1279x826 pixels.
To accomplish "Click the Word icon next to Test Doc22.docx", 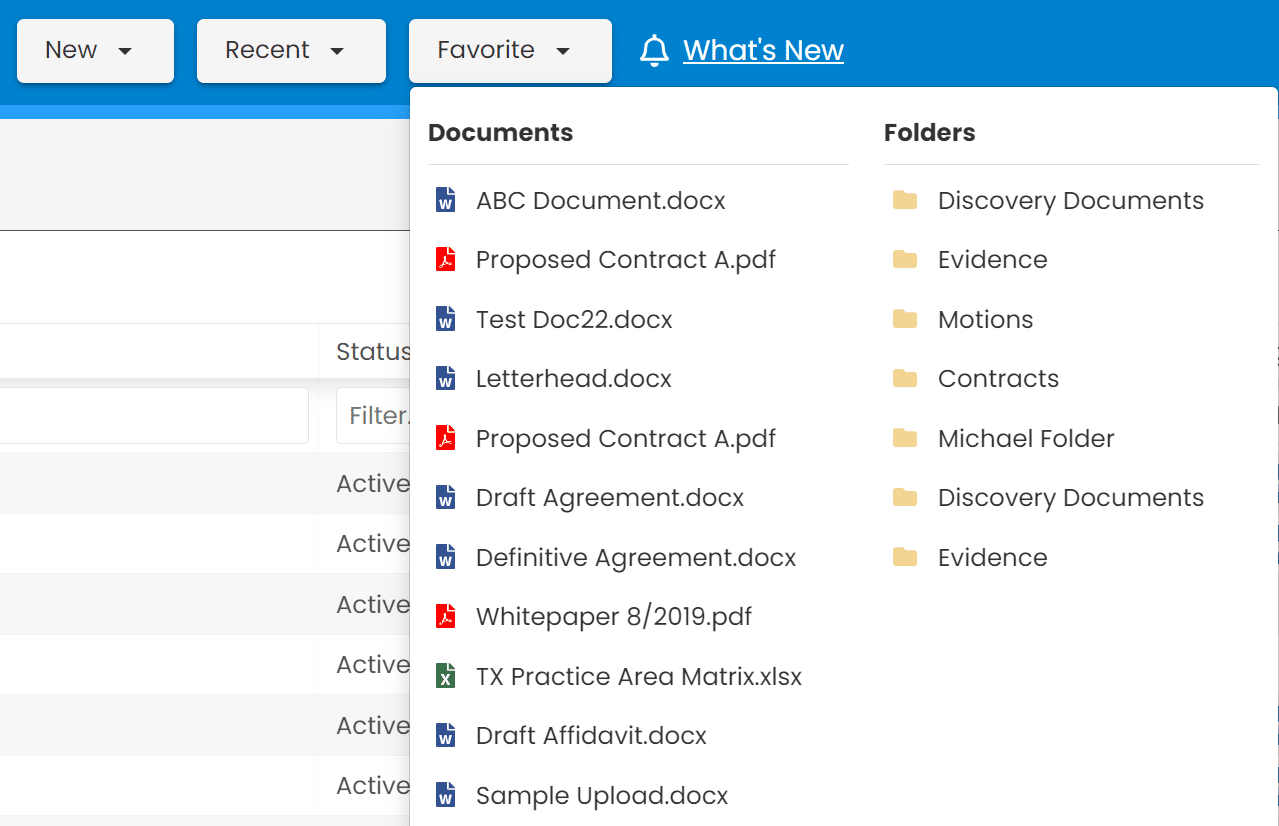I will click(446, 319).
